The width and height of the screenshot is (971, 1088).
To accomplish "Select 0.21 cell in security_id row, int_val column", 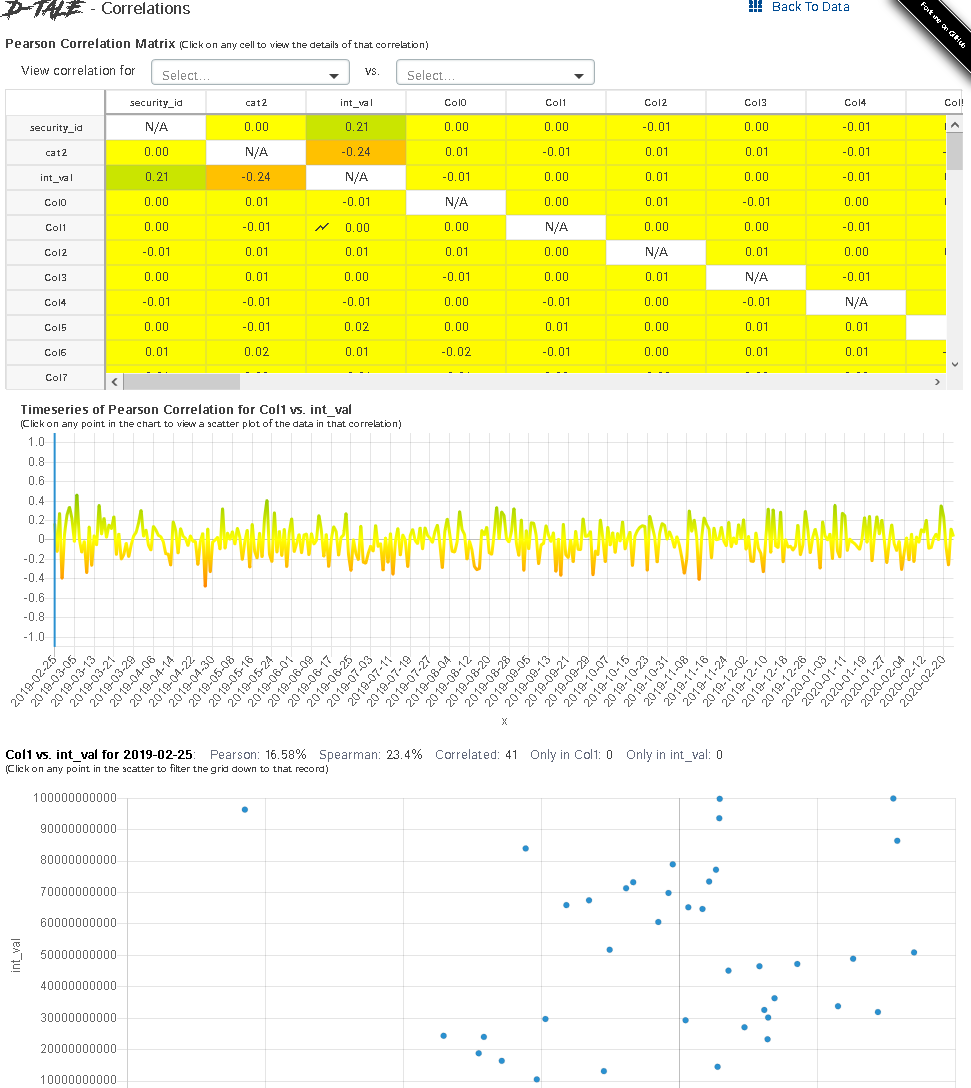I will pyautogui.click(x=356, y=127).
